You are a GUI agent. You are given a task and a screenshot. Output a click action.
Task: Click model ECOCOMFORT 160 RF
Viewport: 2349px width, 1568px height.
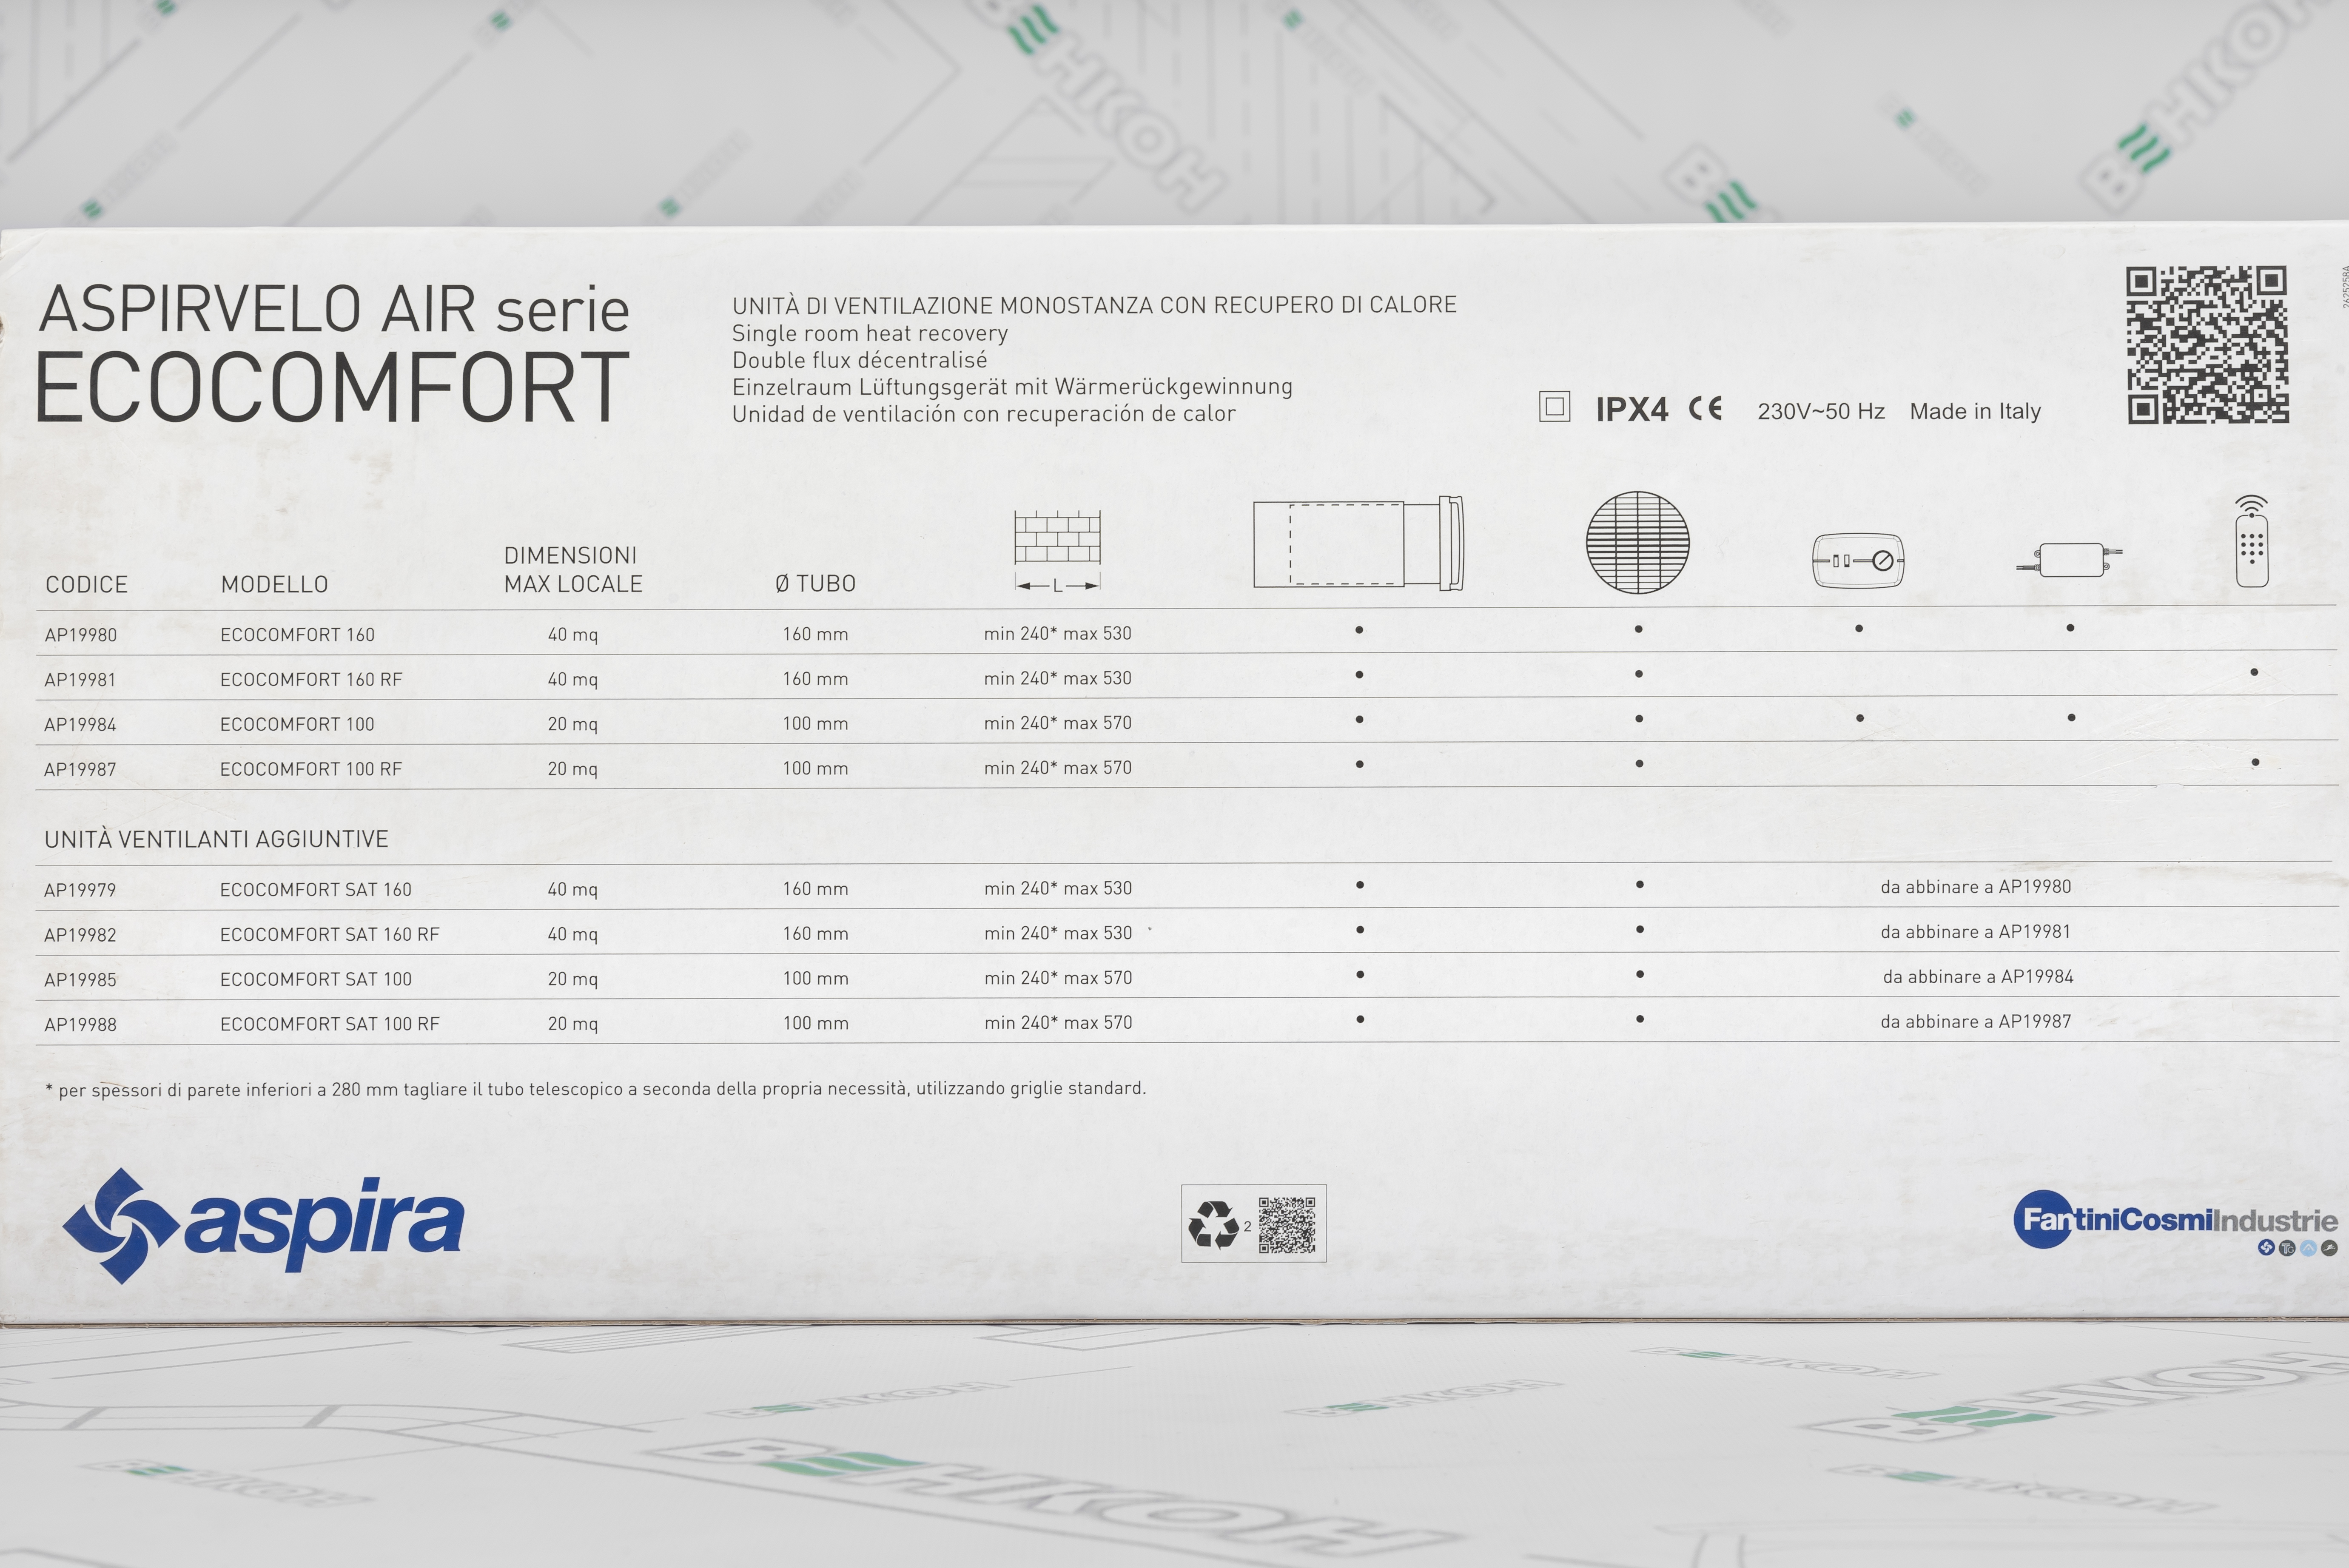pos(311,680)
